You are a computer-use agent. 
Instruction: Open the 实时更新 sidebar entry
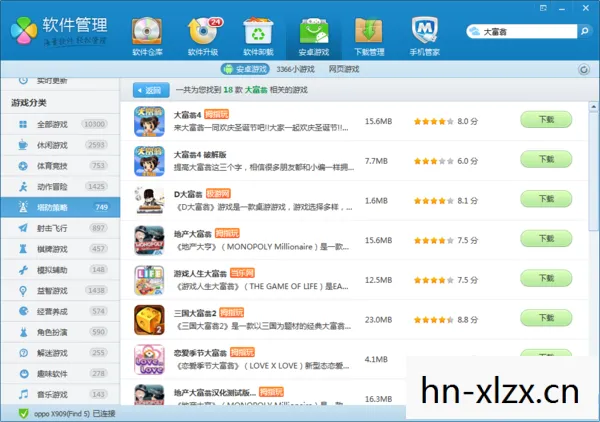pos(60,81)
